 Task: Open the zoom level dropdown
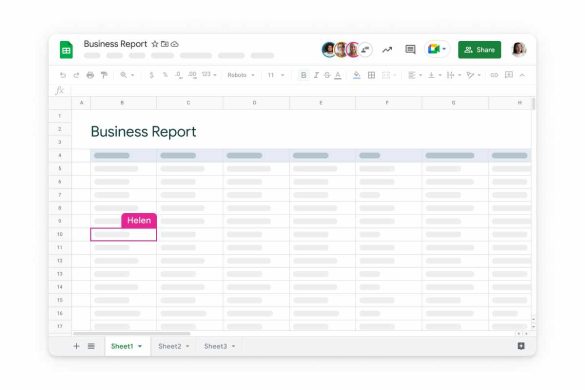tap(127, 75)
